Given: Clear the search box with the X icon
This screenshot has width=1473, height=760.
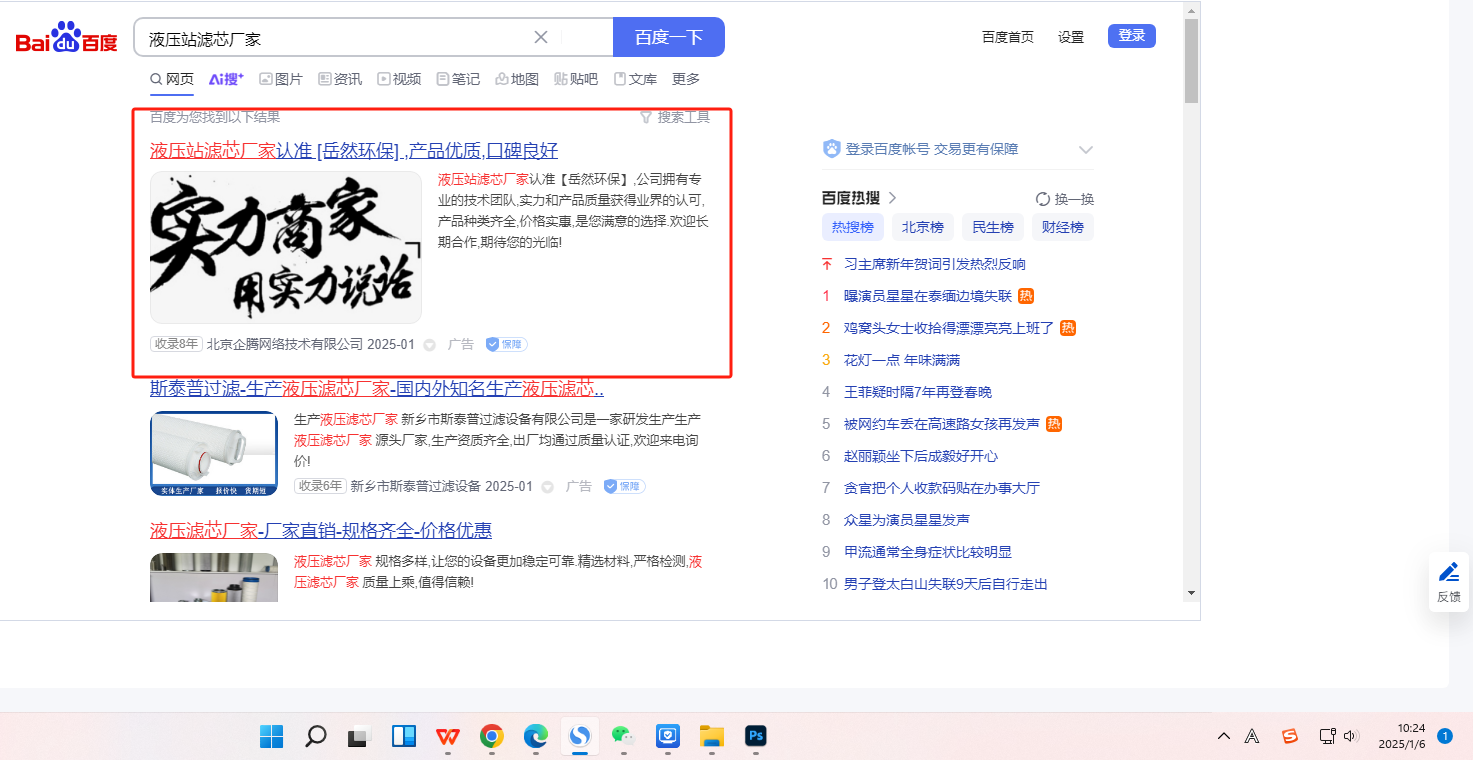Looking at the screenshot, I should tap(541, 37).
